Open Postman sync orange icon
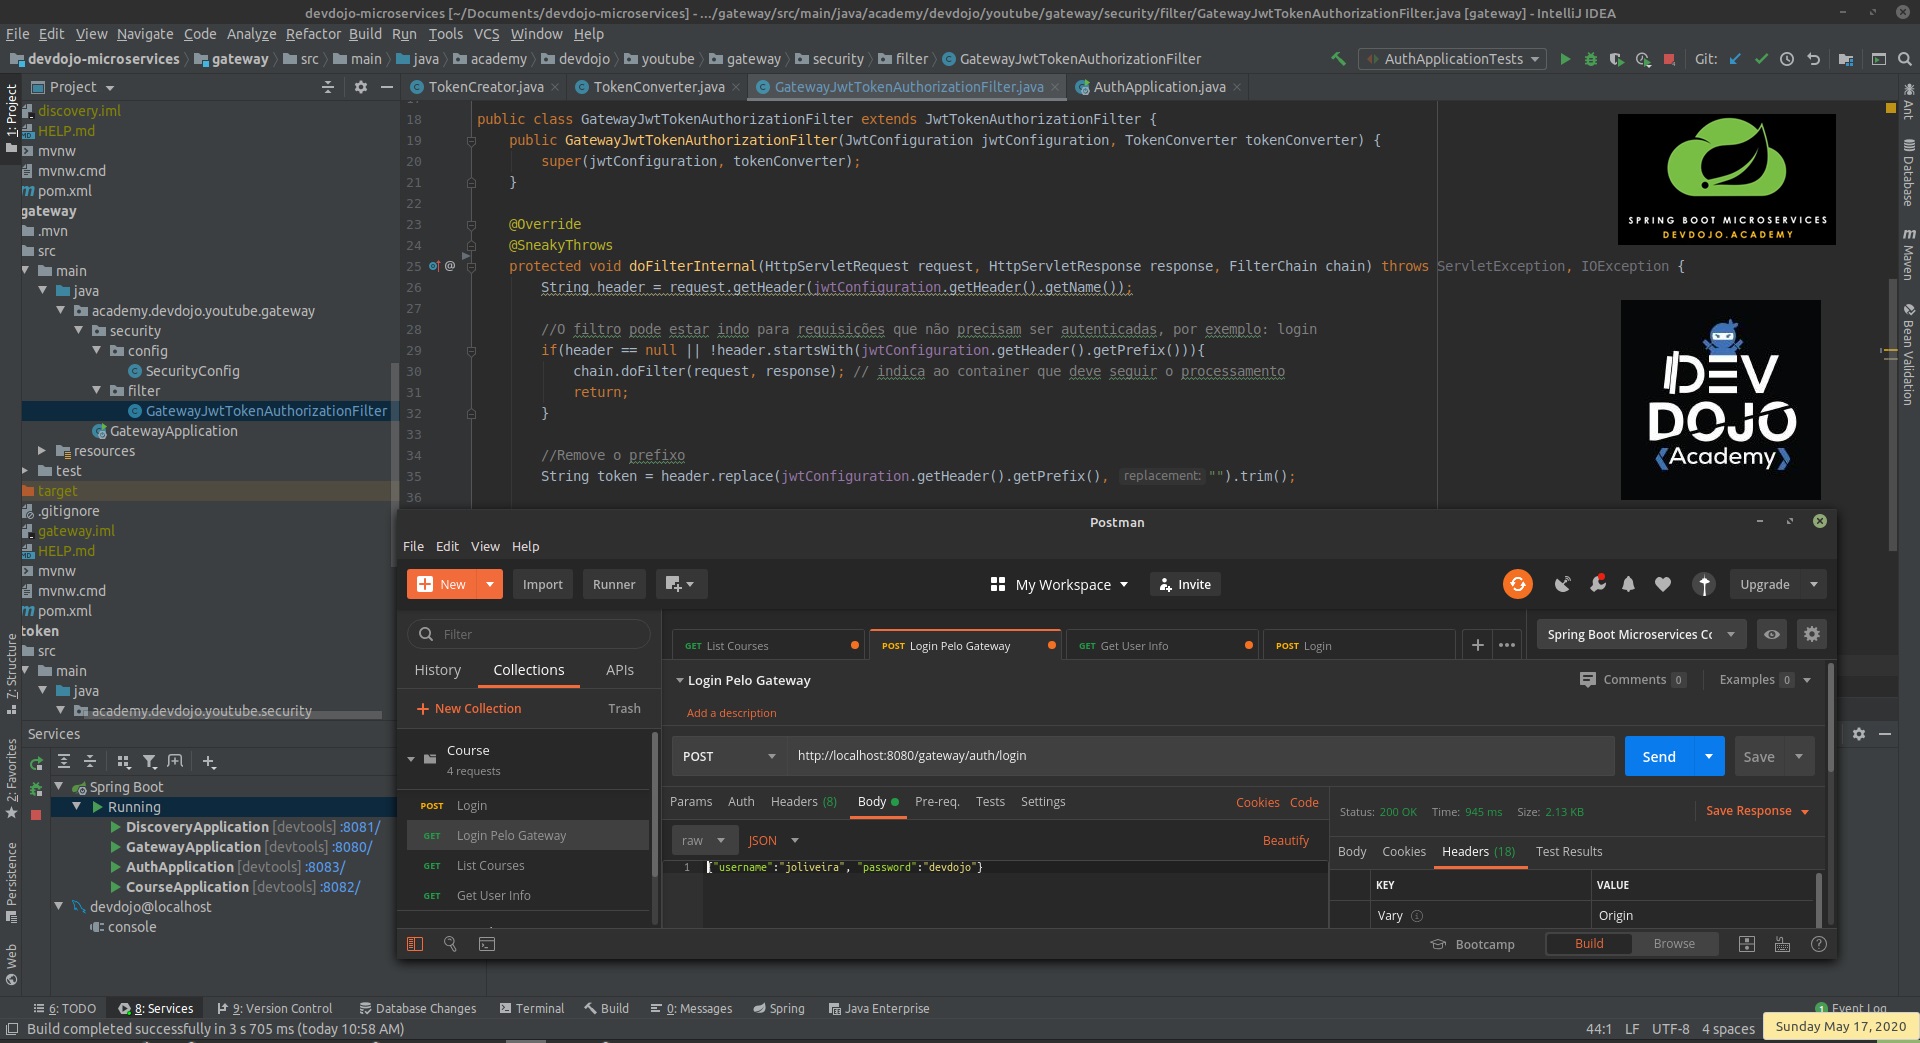This screenshot has width=1920, height=1043. (x=1518, y=584)
